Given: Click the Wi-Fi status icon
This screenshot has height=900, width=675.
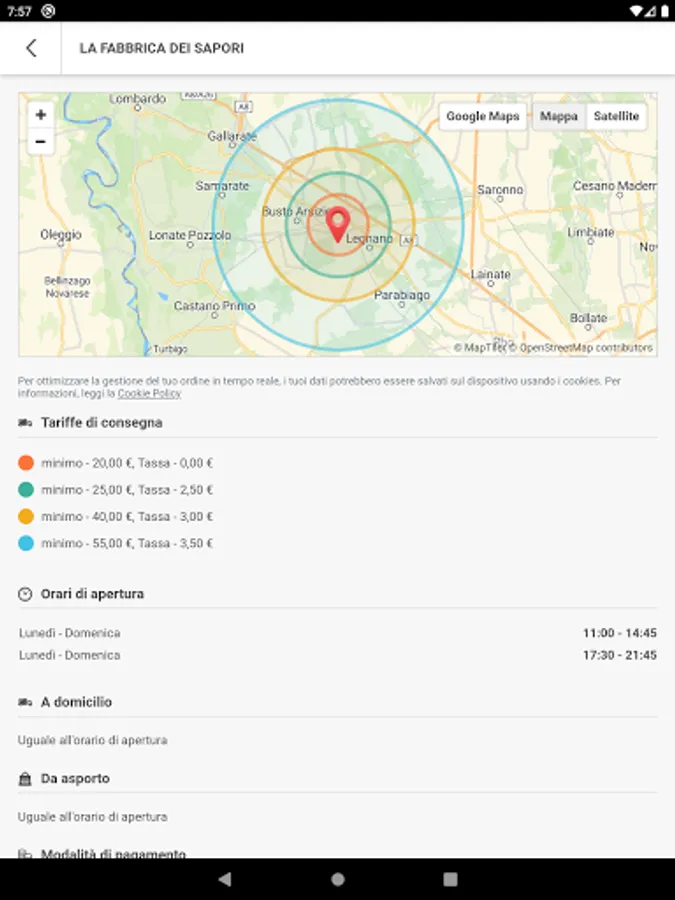Looking at the screenshot, I should point(635,11).
